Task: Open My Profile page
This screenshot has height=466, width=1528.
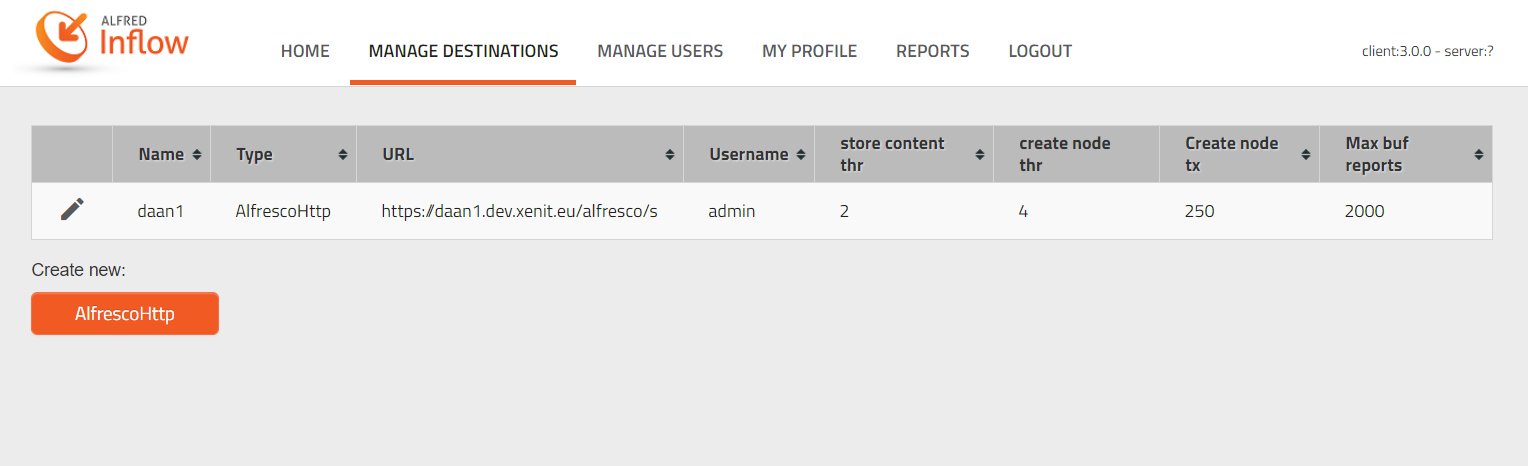Action: pos(809,51)
